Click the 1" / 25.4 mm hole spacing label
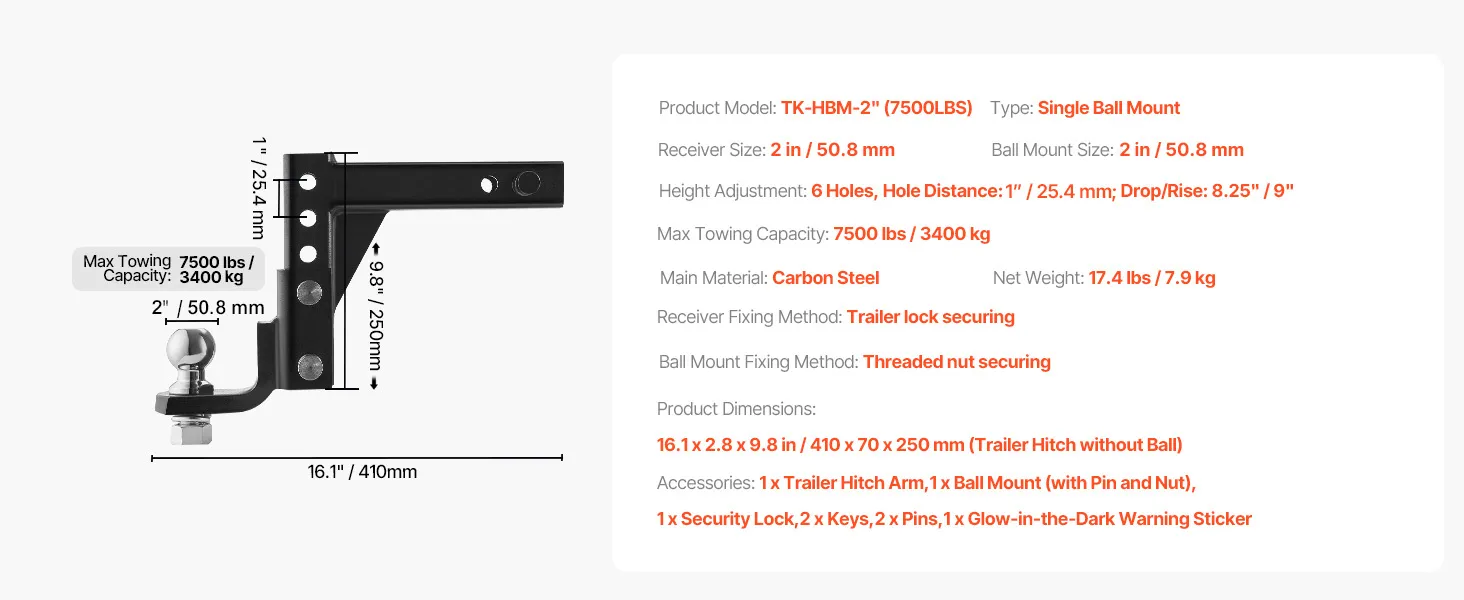The width and height of the screenshot is (1464, 600). coord(258,187)
